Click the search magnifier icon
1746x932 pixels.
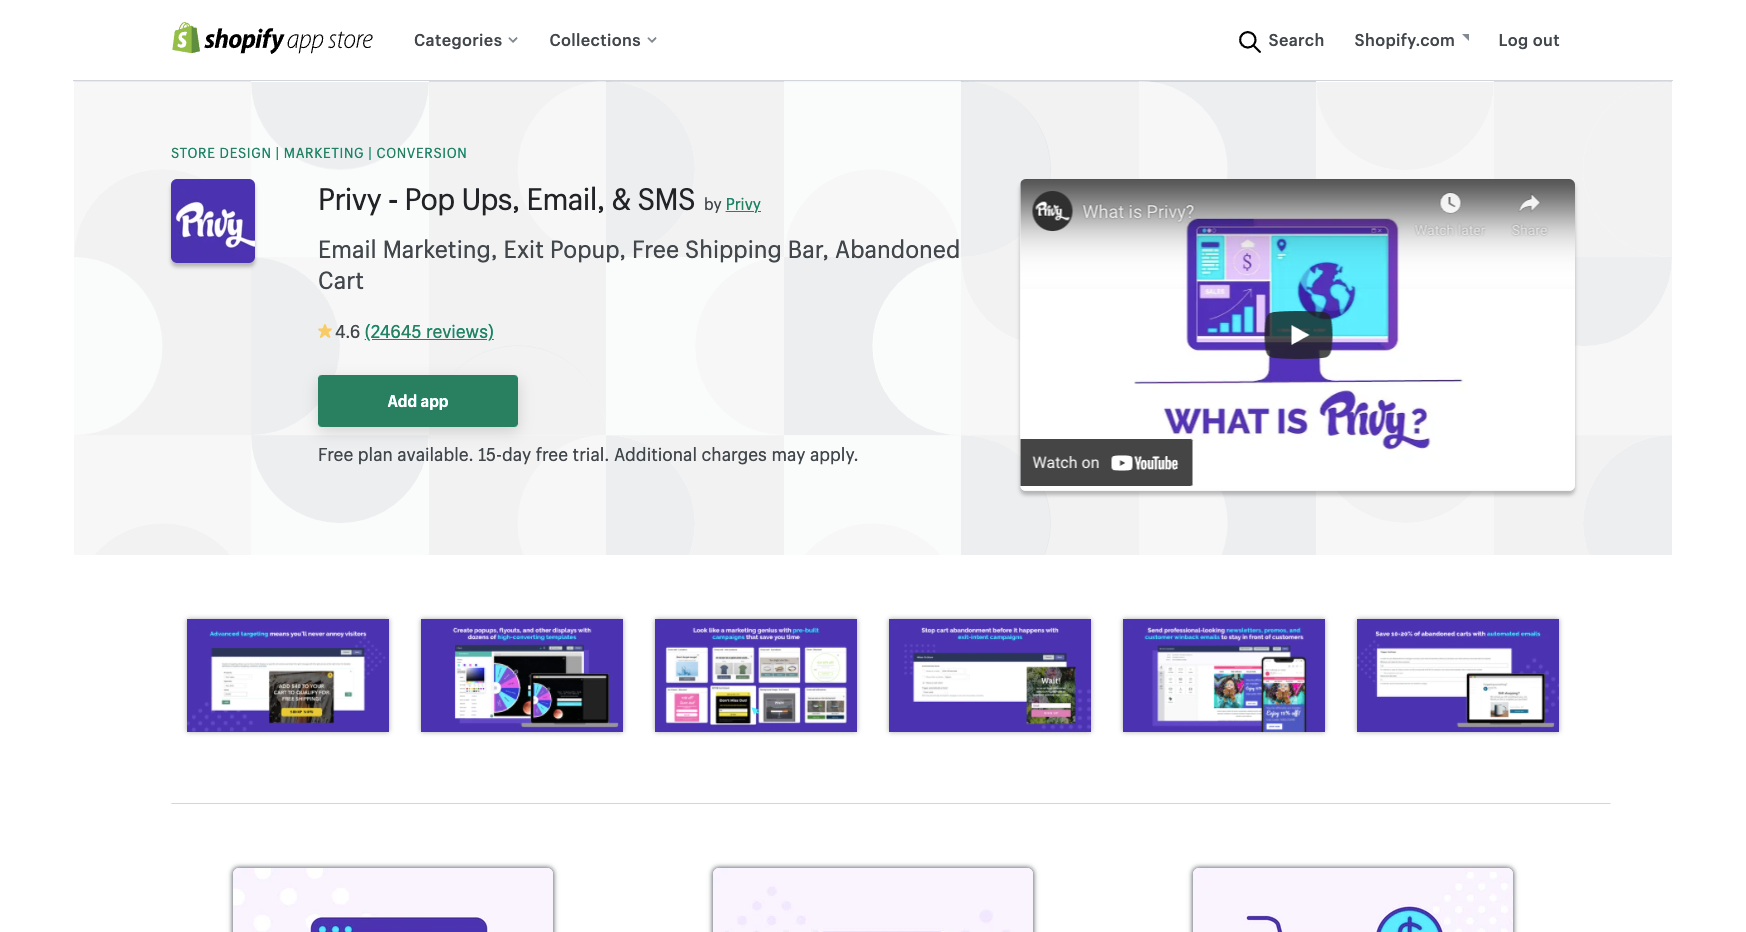(x=1249, y=41)
